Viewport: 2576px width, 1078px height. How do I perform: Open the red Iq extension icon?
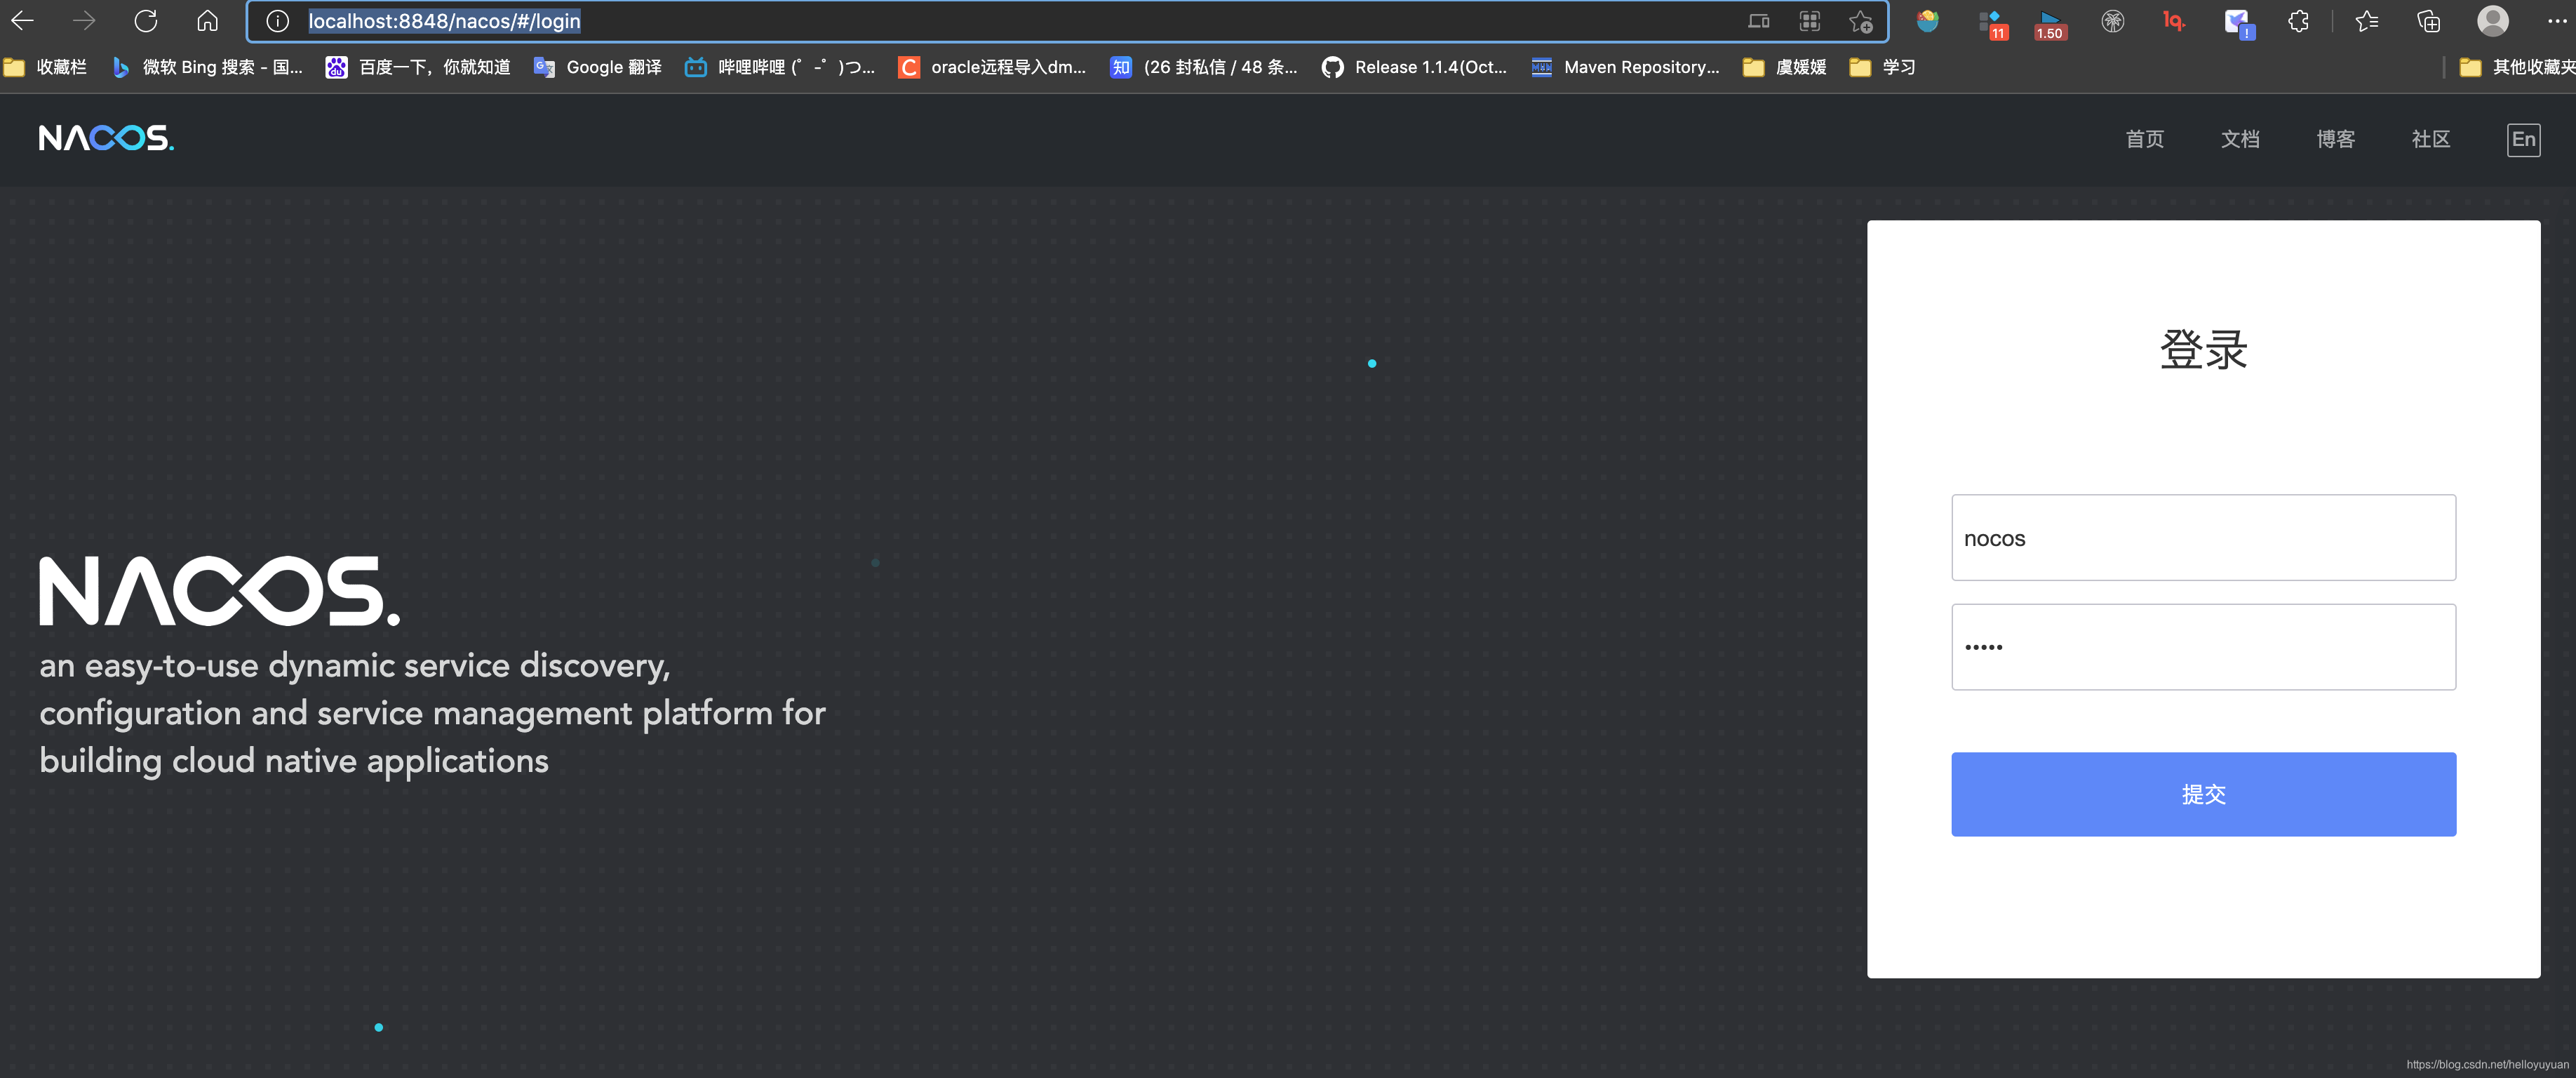coord(2174,21)
